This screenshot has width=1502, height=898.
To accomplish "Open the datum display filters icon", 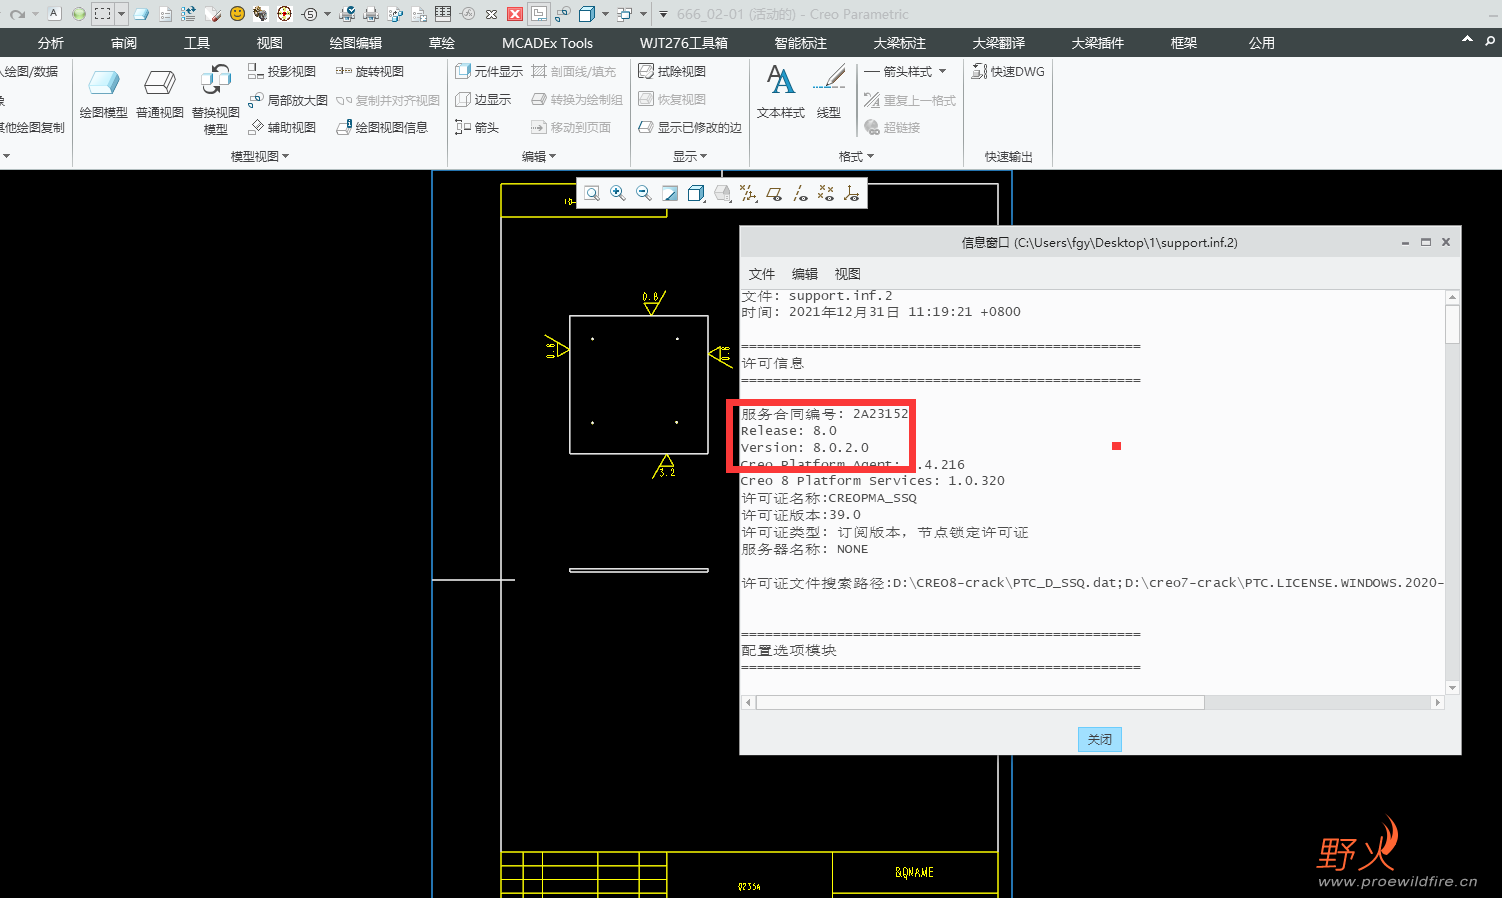I will [748, 193].
